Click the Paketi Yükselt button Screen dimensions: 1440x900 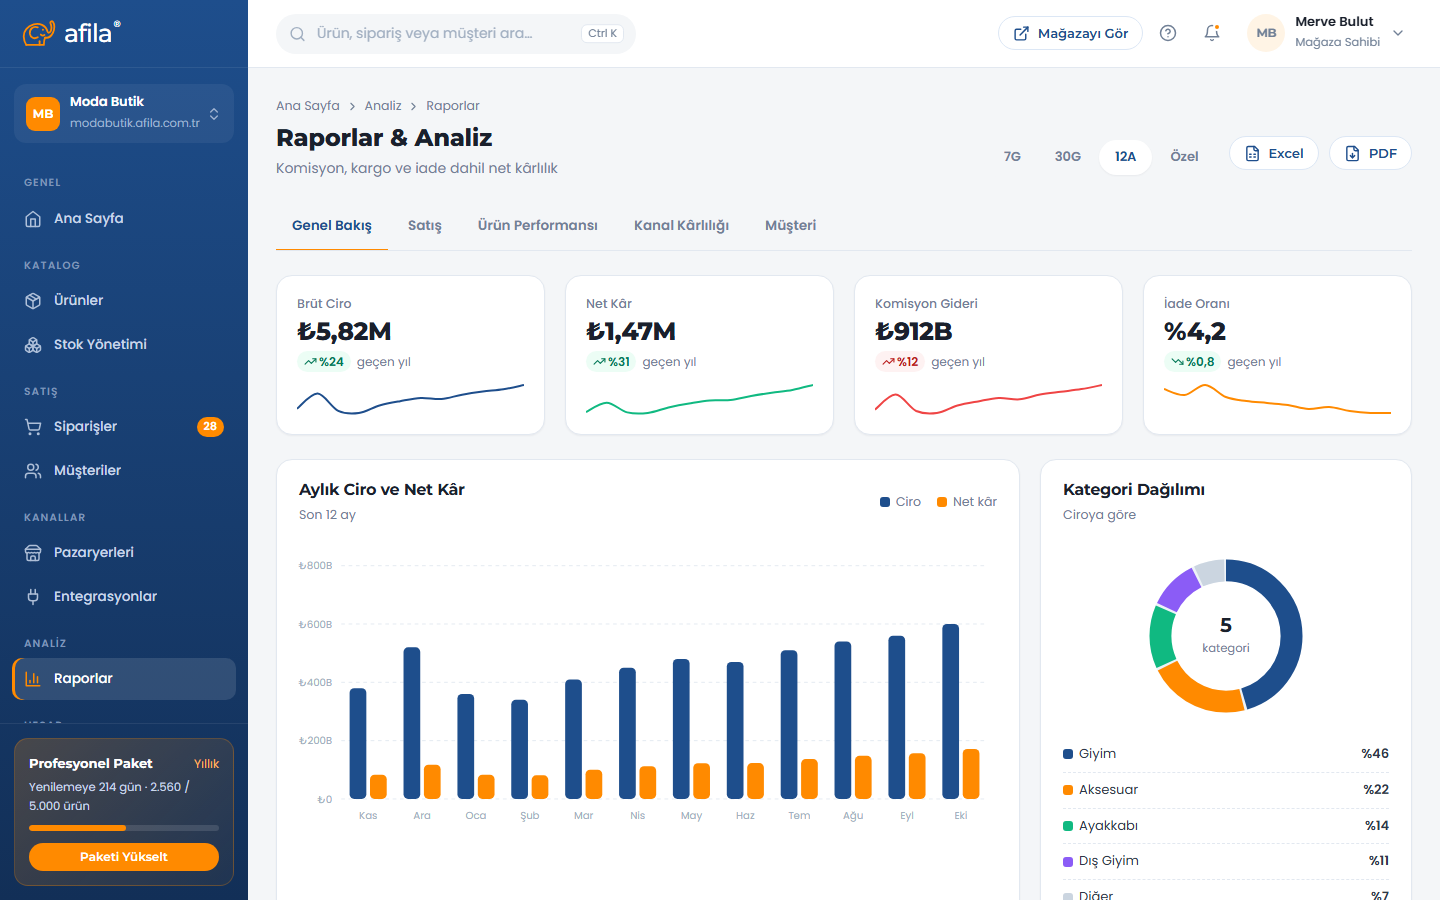click(x=124, y=857)
